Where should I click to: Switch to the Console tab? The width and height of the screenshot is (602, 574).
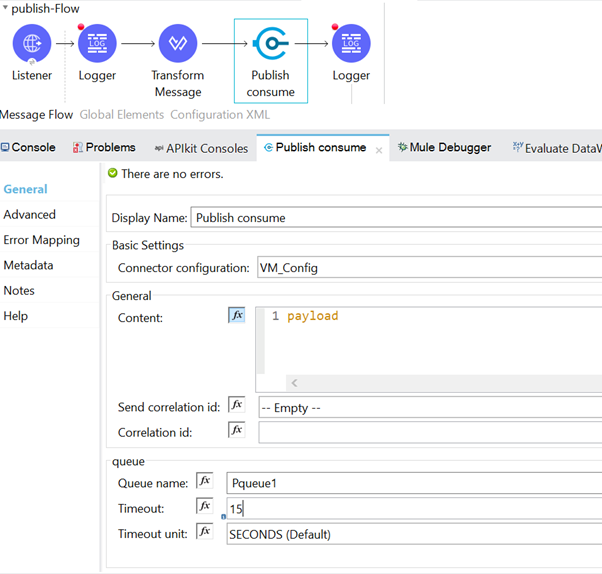tap(29, 147)
